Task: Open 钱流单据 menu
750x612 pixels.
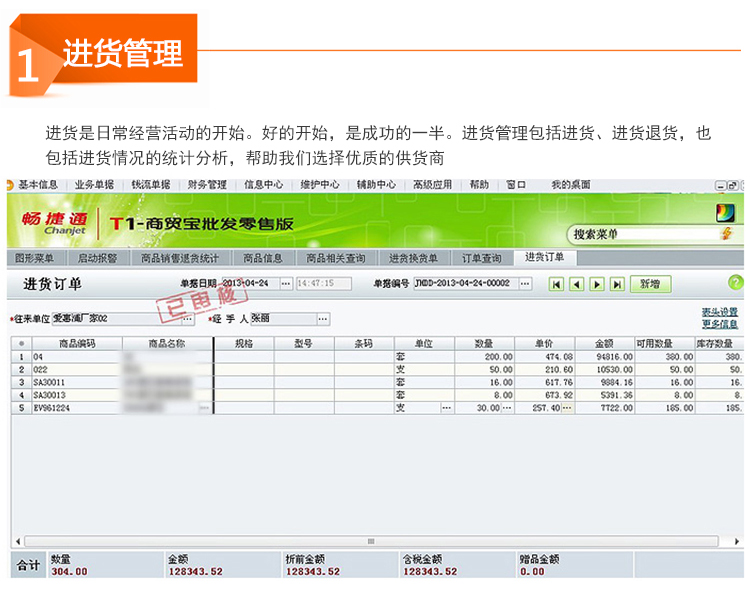Action: click(151, 185)
